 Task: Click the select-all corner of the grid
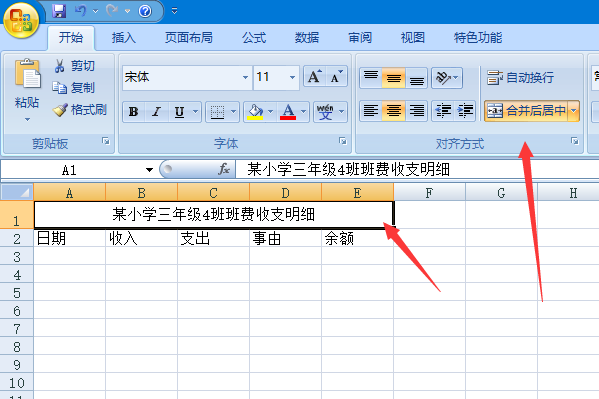click(17, 192)
